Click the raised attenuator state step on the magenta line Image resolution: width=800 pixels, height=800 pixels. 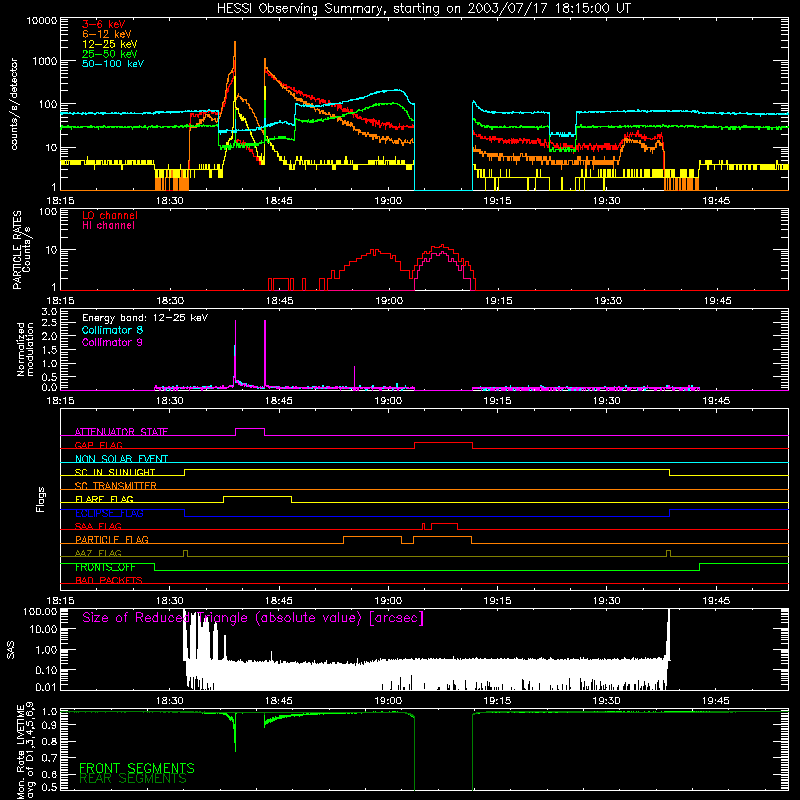[x=250, y=429]
